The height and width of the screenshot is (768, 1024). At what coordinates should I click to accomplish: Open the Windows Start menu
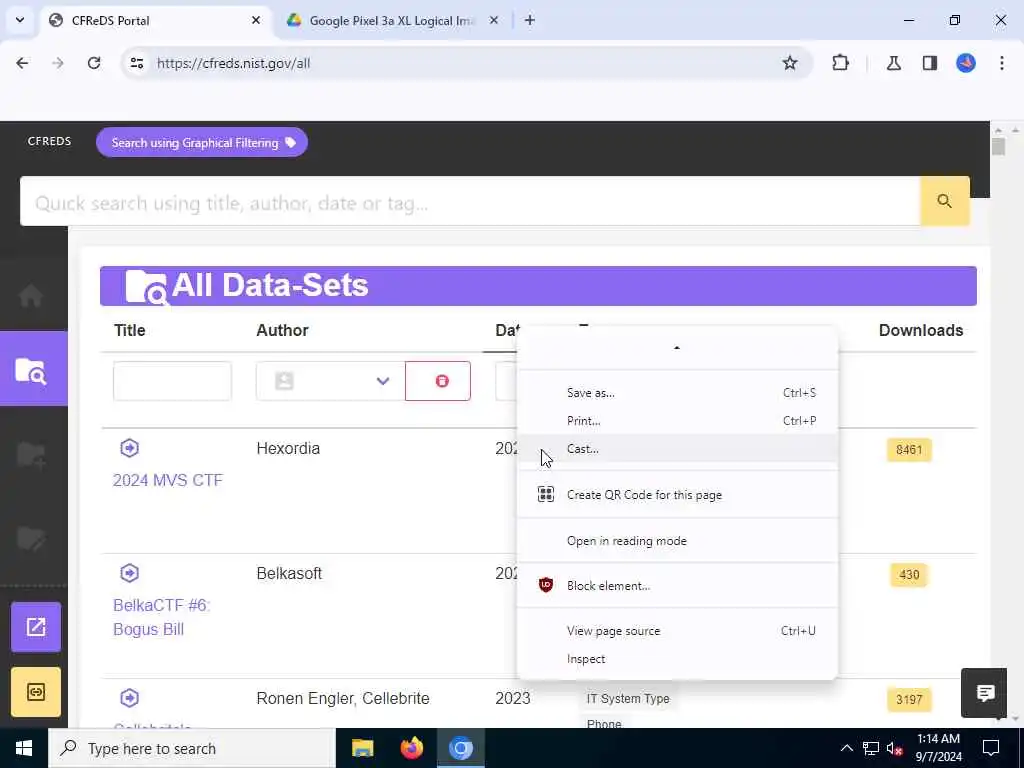pos(24,748)
